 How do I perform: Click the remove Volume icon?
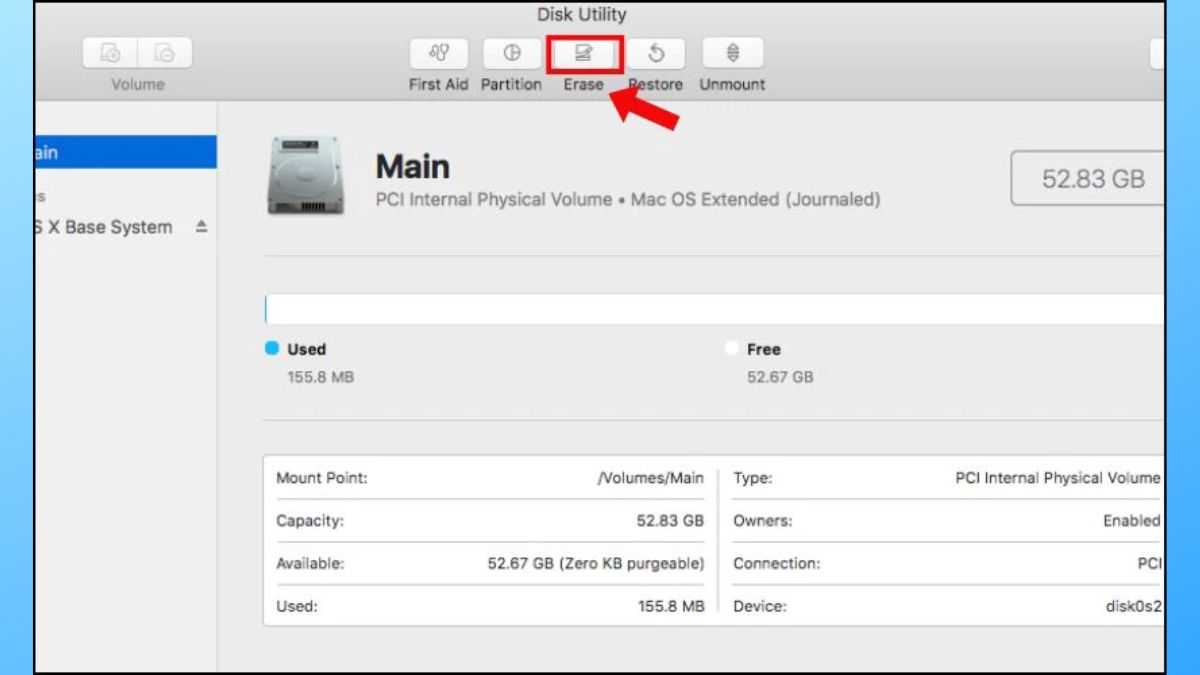(166, 53)
